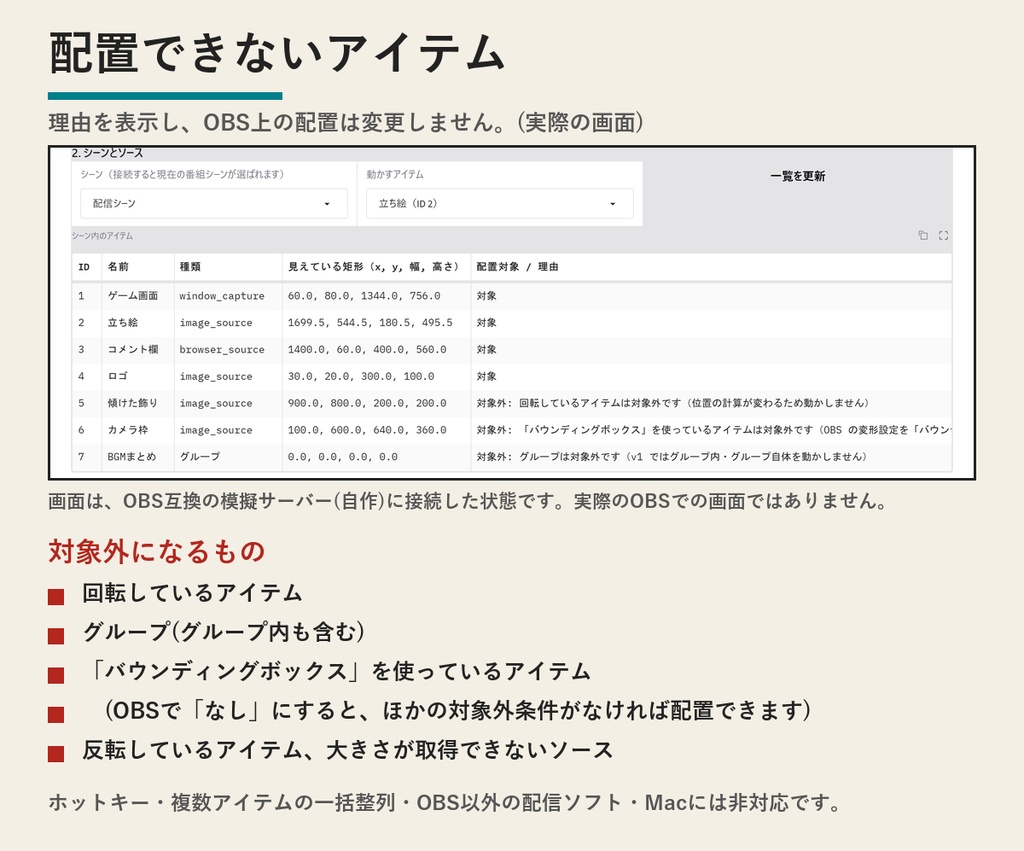This screenshot has height=851, width=1024.
Task: Click rectangle value 0.0, 0.0, 0.0, 0.0
Action: coord(376,457)
